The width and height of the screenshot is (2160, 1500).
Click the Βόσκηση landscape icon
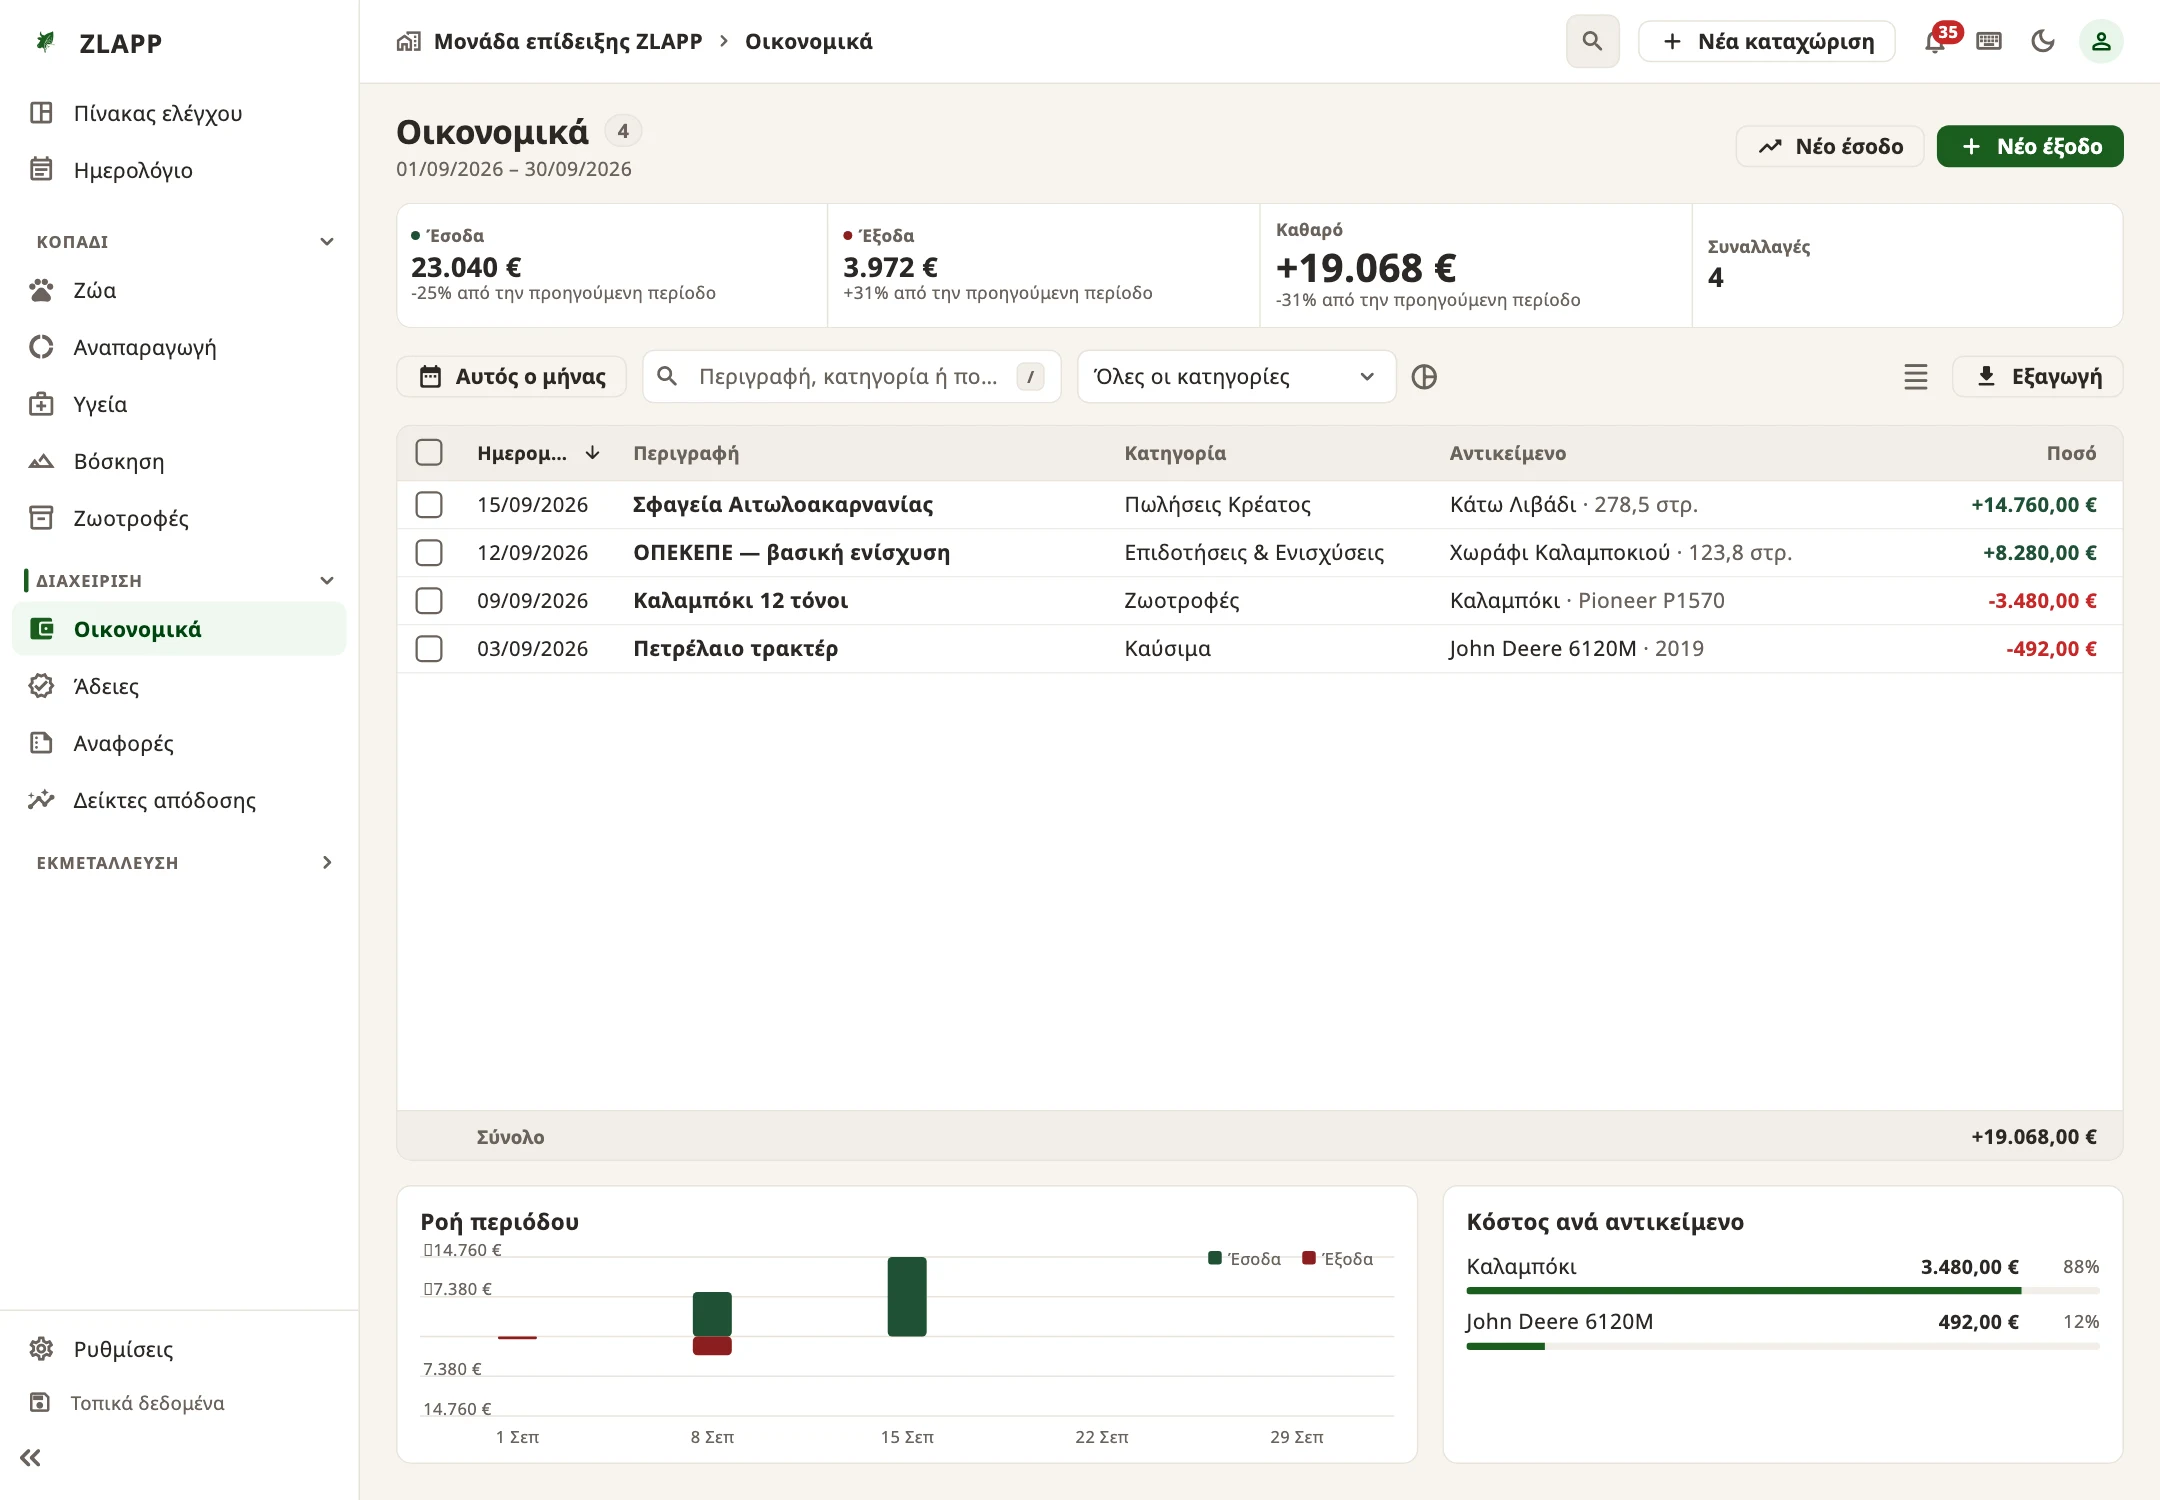(x=41, y=461)
